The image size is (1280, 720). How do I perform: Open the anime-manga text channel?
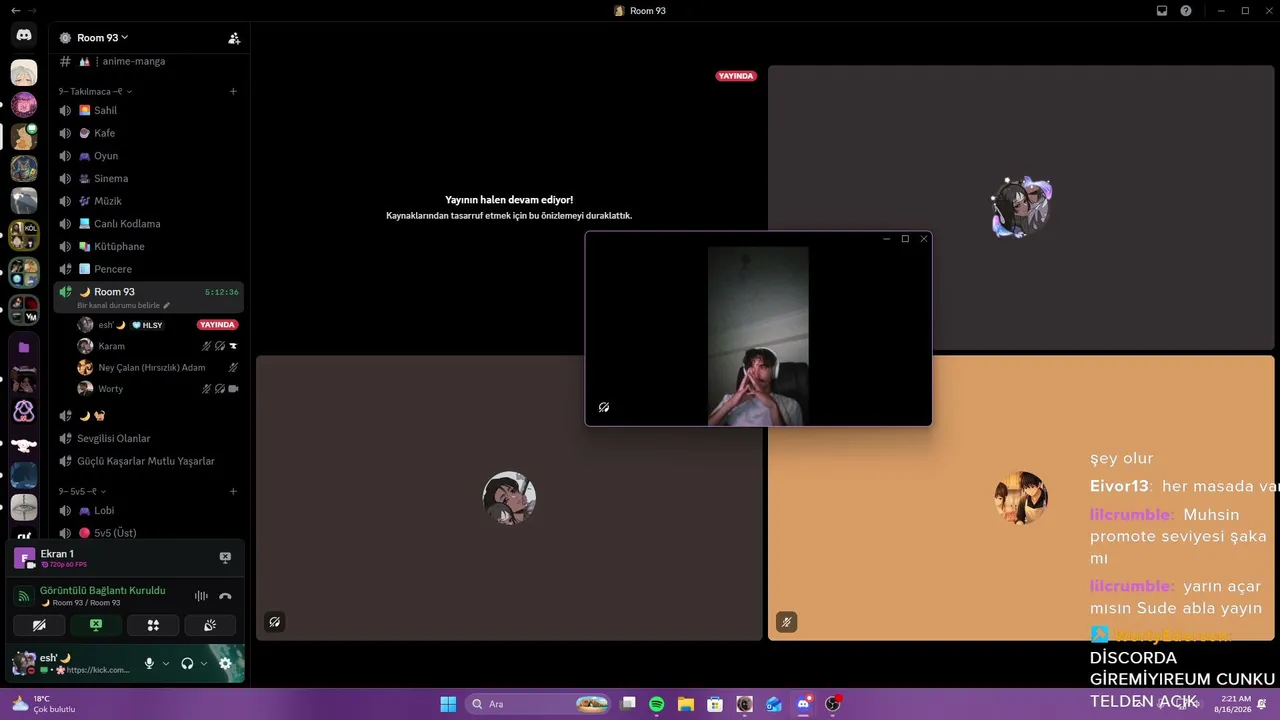[149, 61]
